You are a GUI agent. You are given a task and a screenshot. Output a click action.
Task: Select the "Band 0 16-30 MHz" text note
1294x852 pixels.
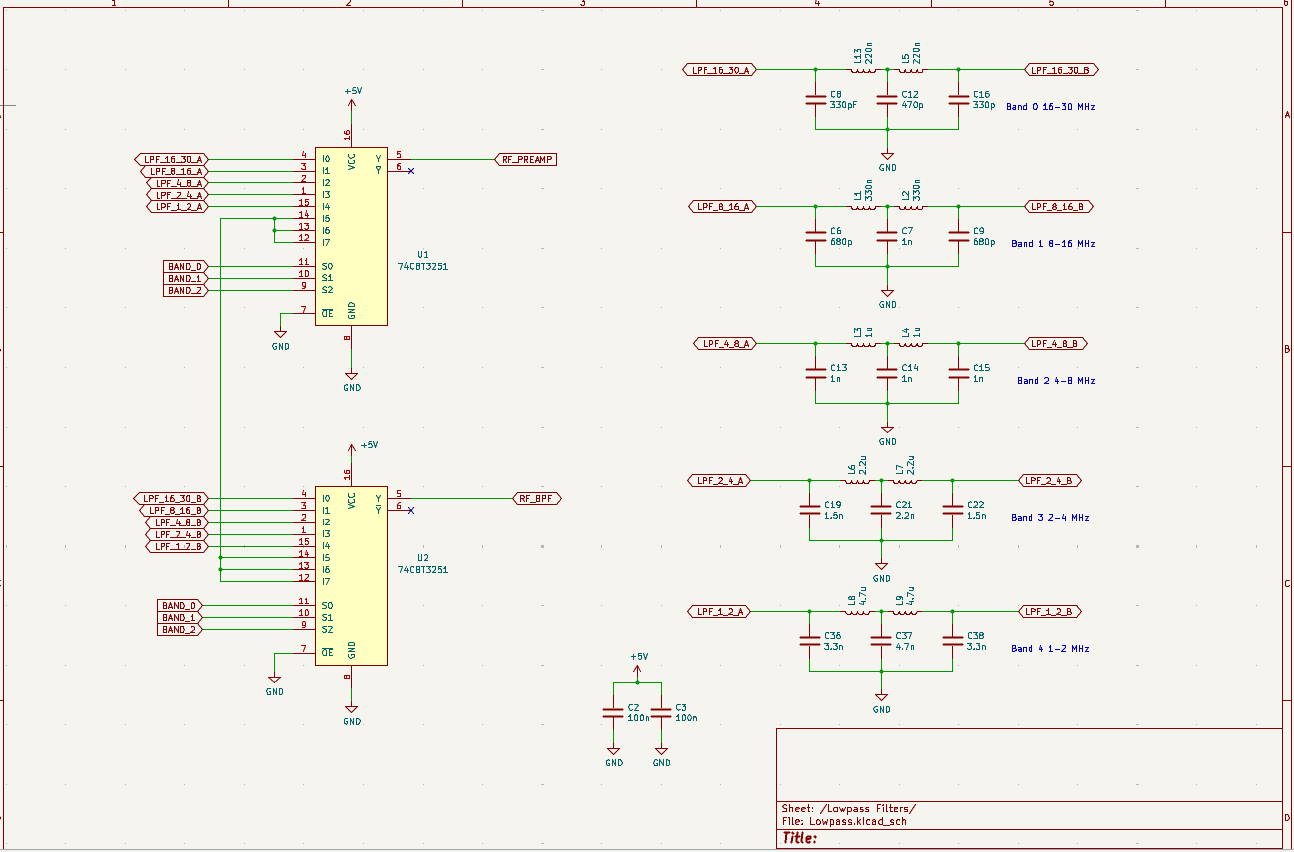pos(1050,107)
